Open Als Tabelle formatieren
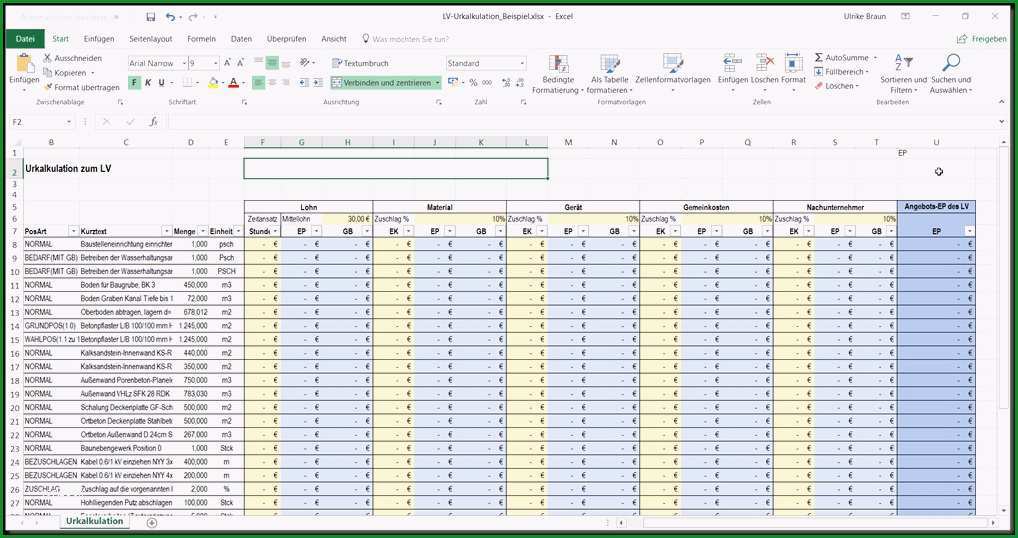Image resolution: width=1018 pixels, height=538 pixels. (609, 74)
